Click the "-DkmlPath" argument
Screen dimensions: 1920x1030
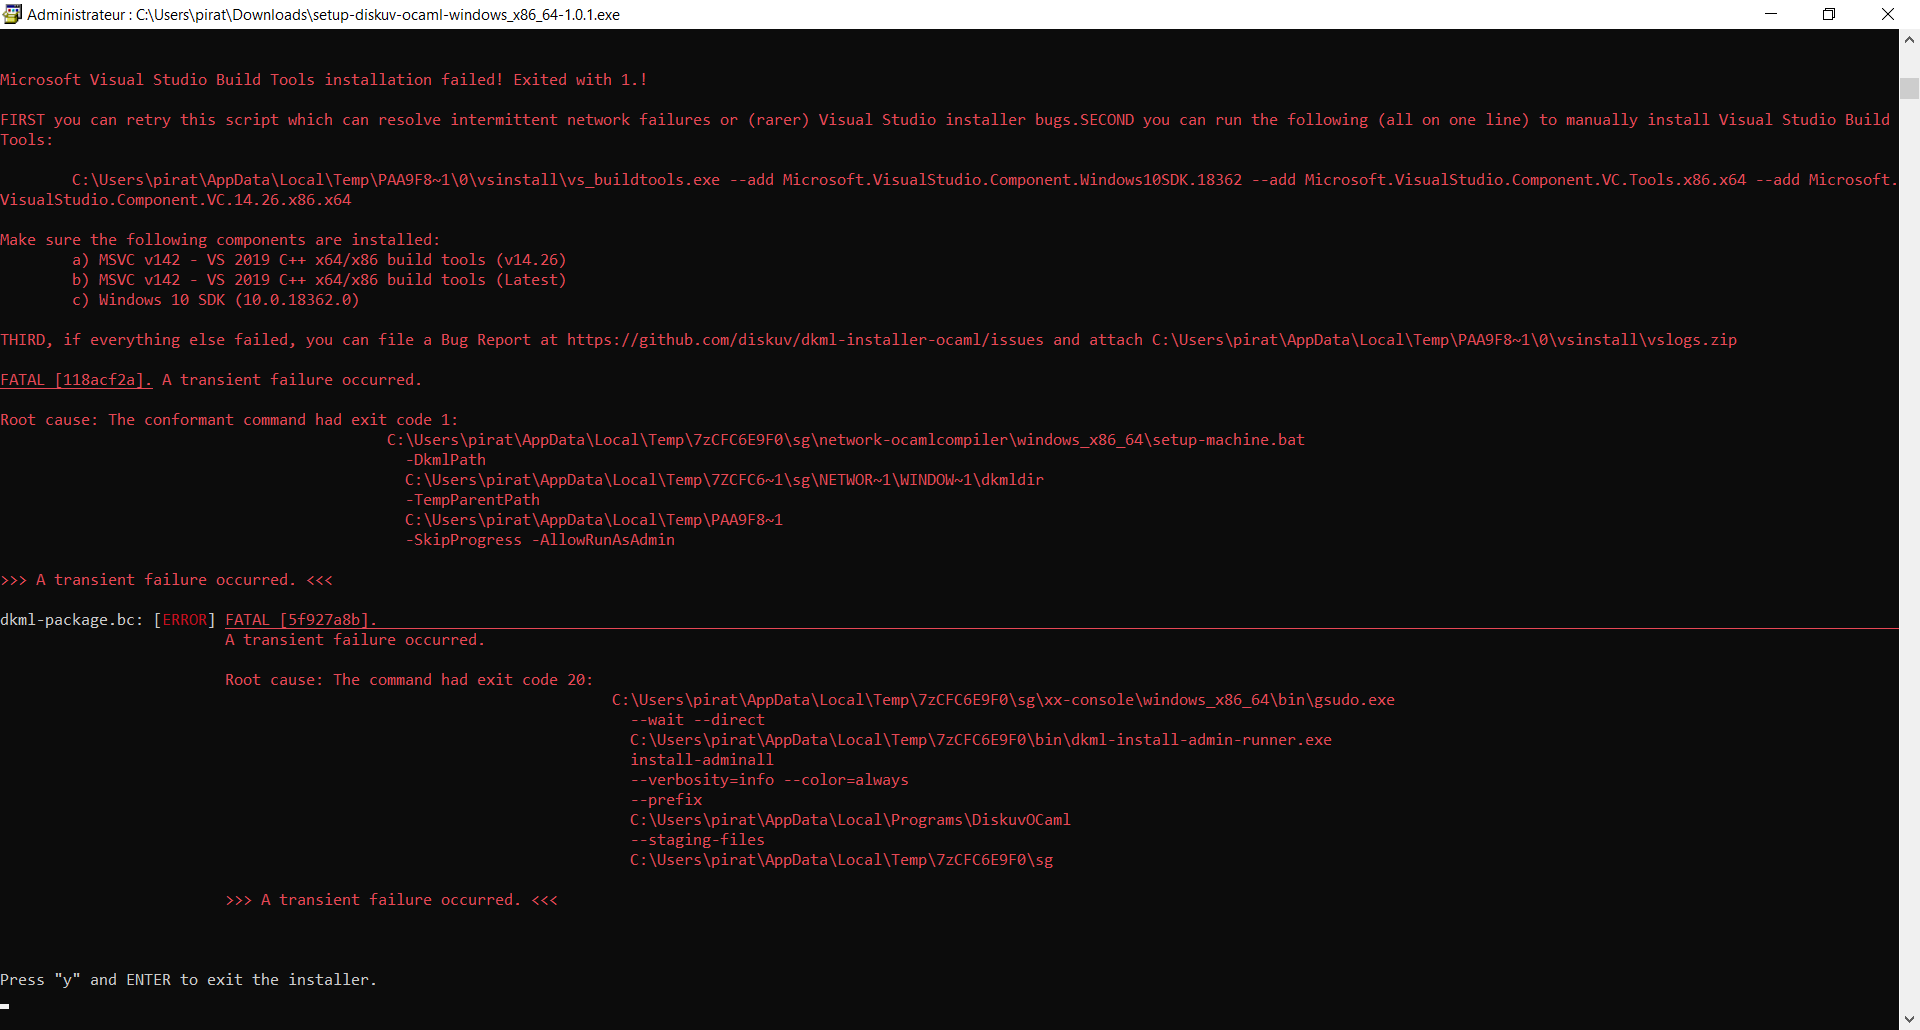[x=445, y=460]
